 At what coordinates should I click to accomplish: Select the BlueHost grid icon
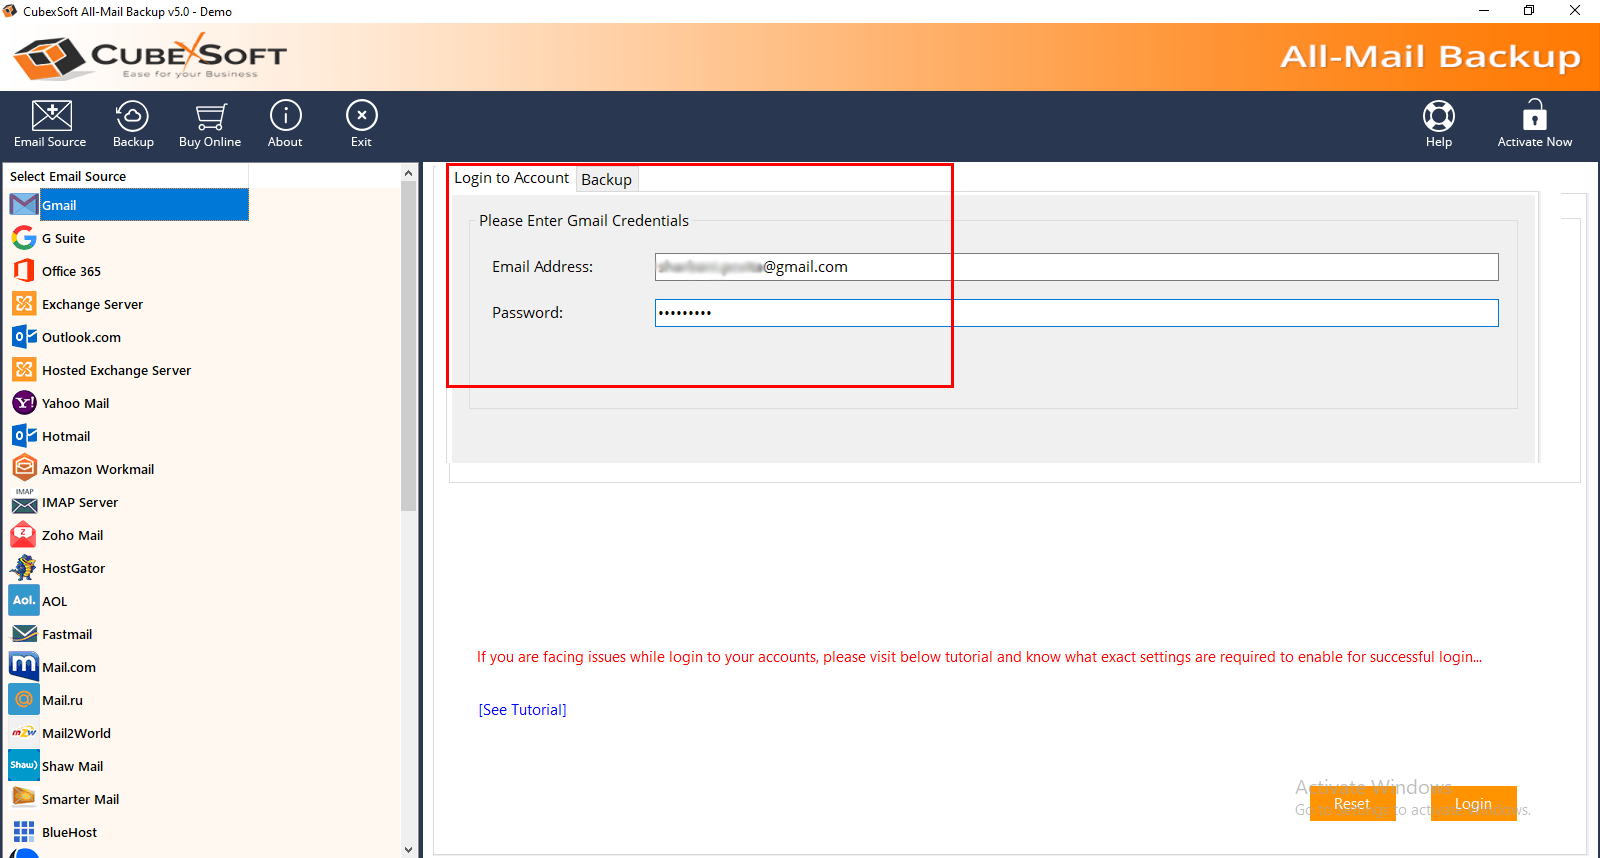[24, 832]
